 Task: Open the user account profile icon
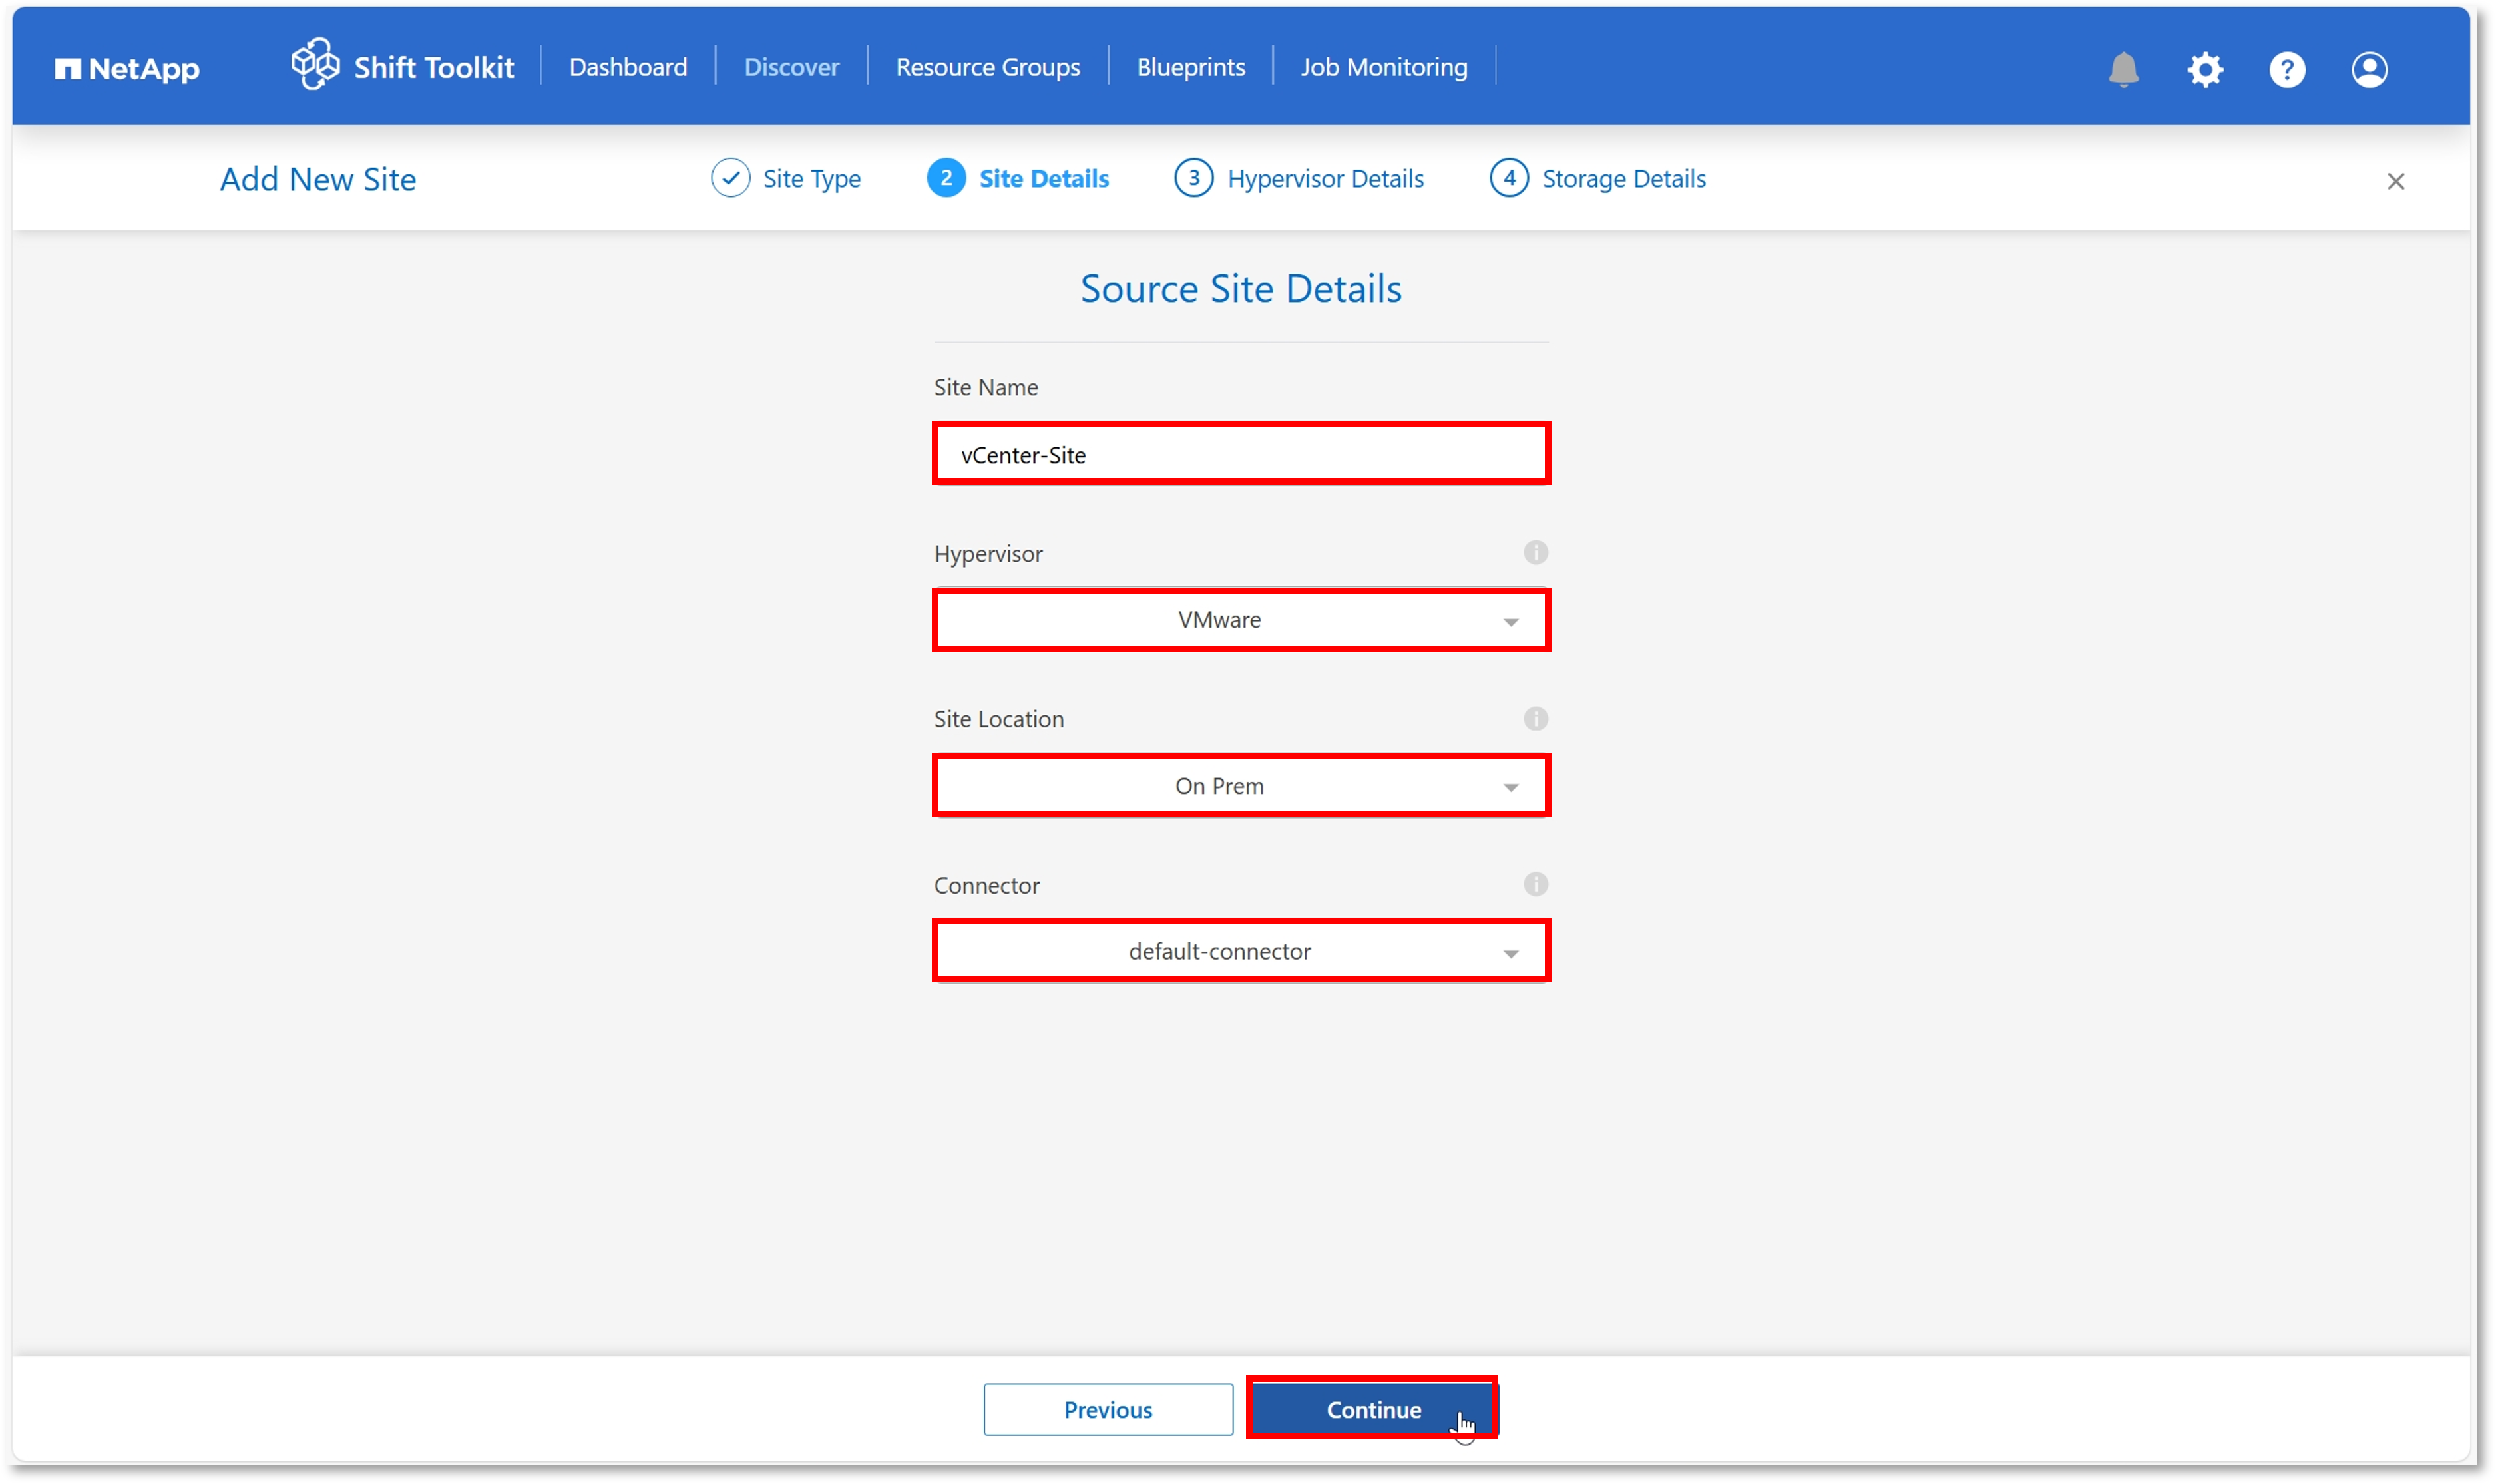point(2368,69)
